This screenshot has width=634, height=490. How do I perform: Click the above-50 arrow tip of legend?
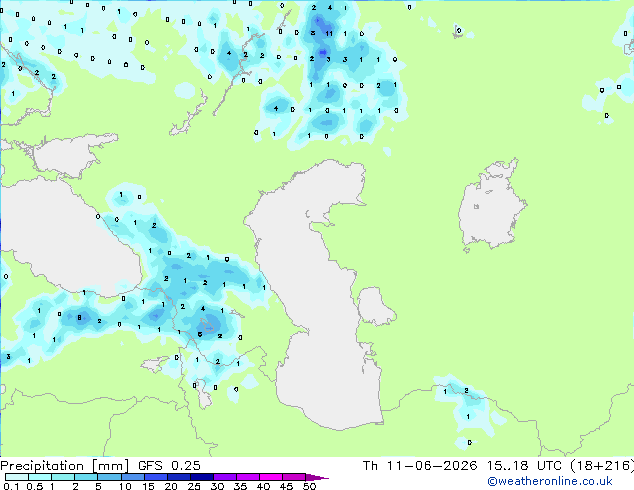[317, 477]
